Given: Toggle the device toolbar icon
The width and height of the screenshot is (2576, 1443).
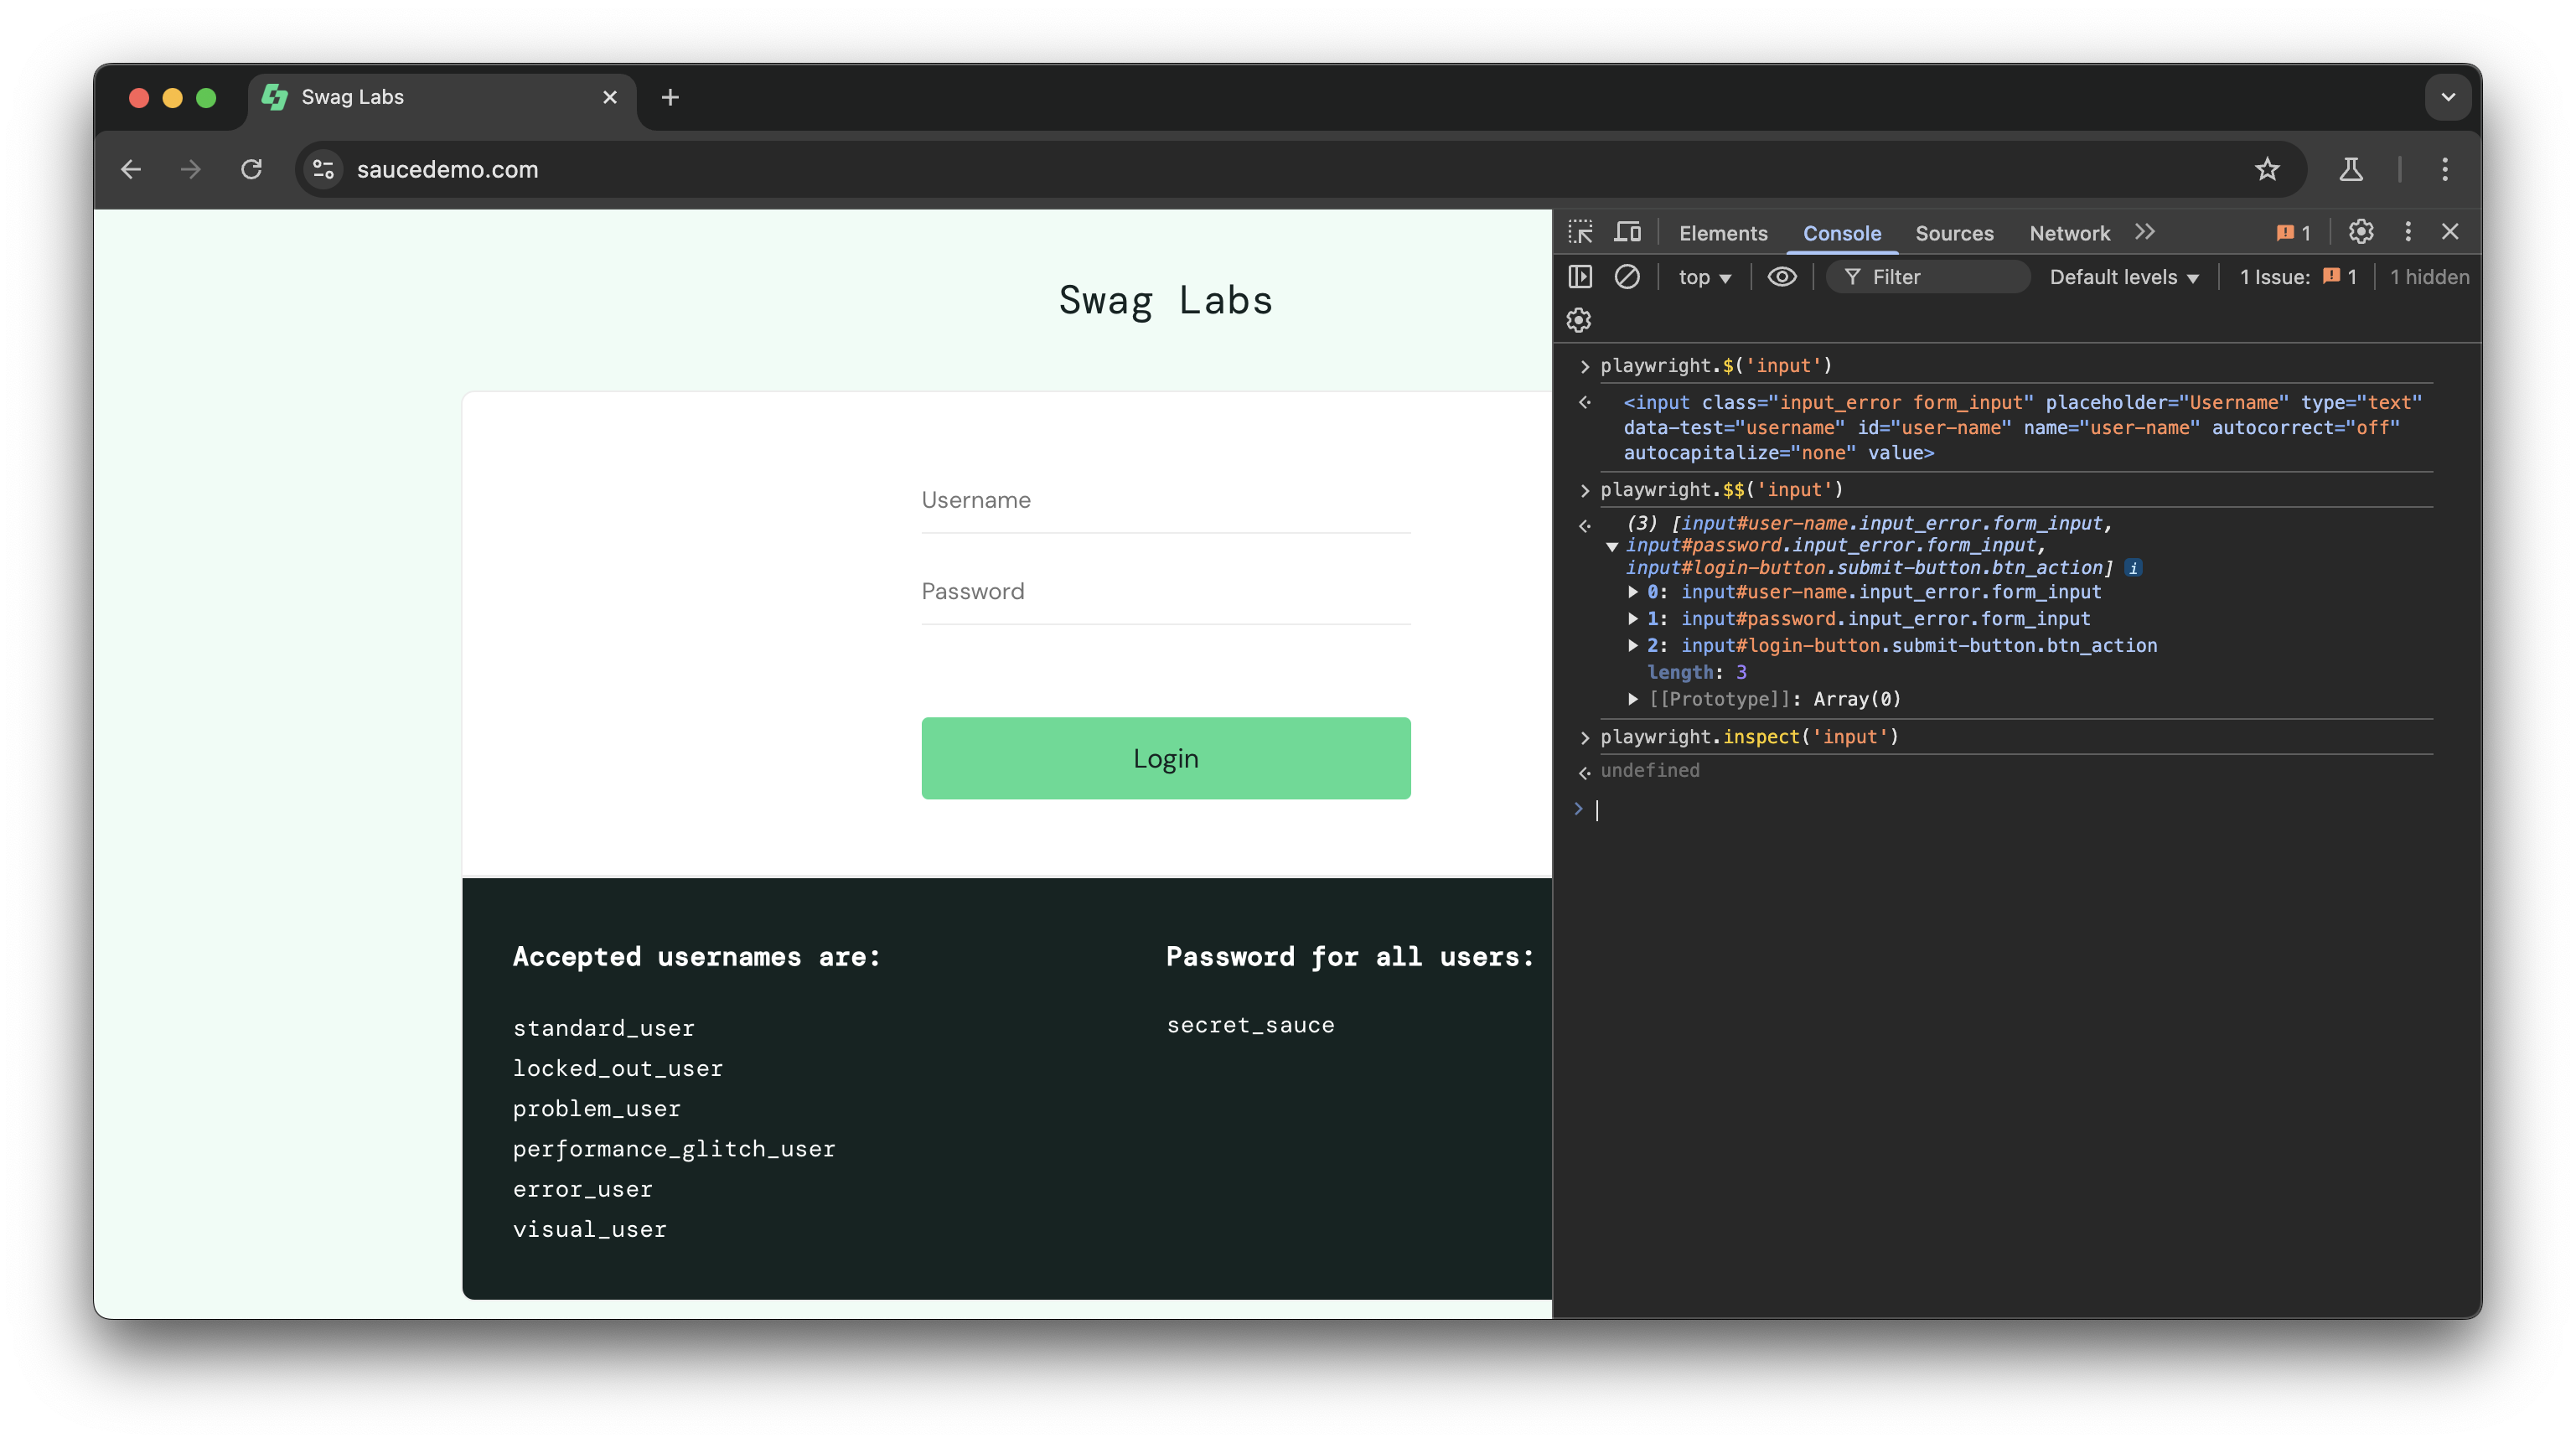Looking at the screenshot, I should (x=1628, y=232).
